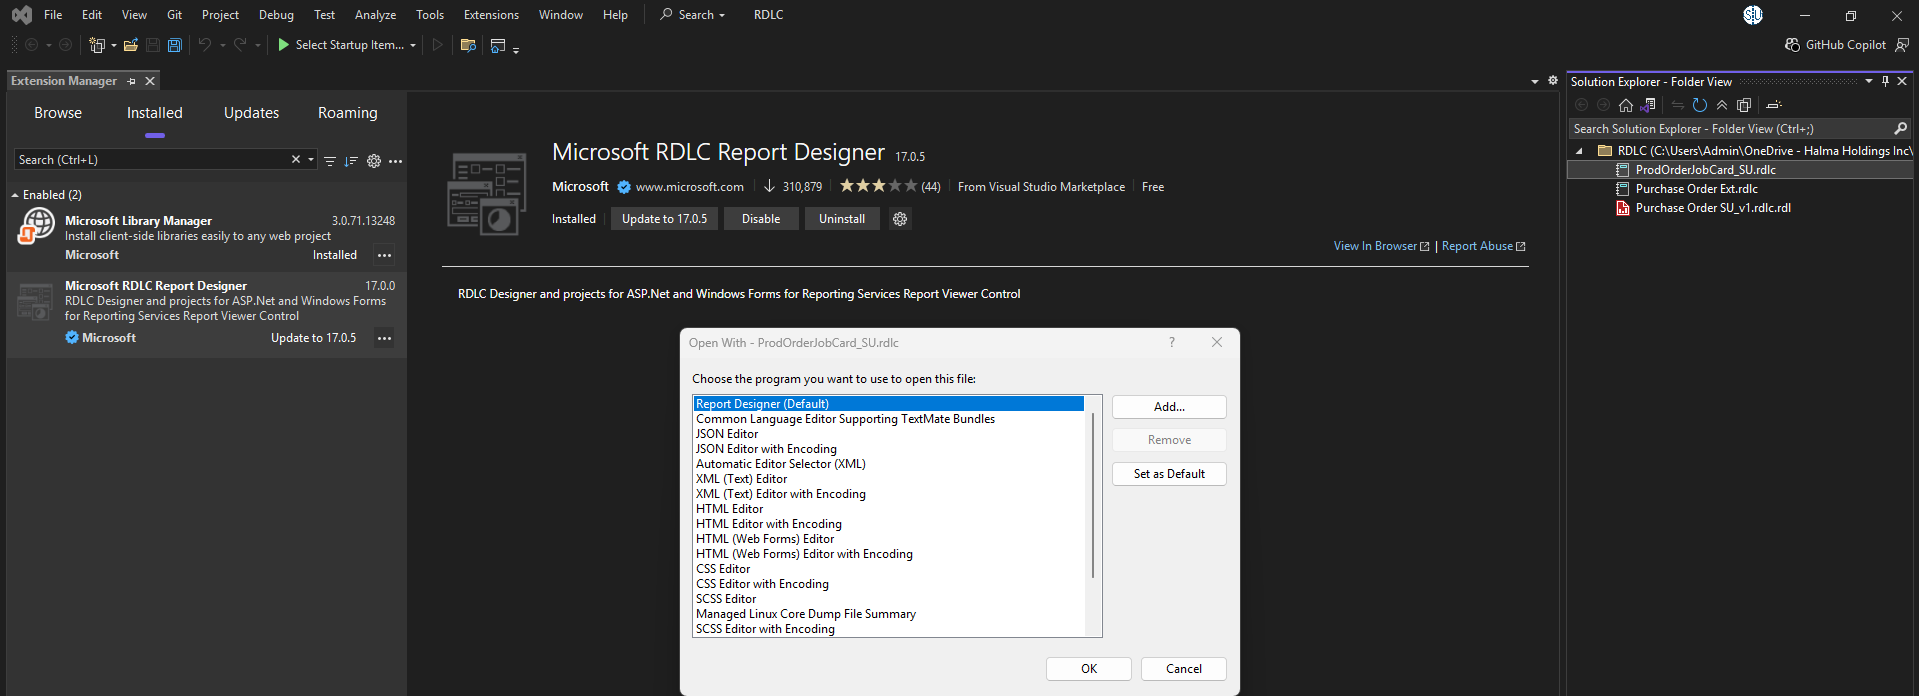The image size is (1919, 696).
Task: Click the Open With program list scrollbar
Action: (x=1093, y=495)
